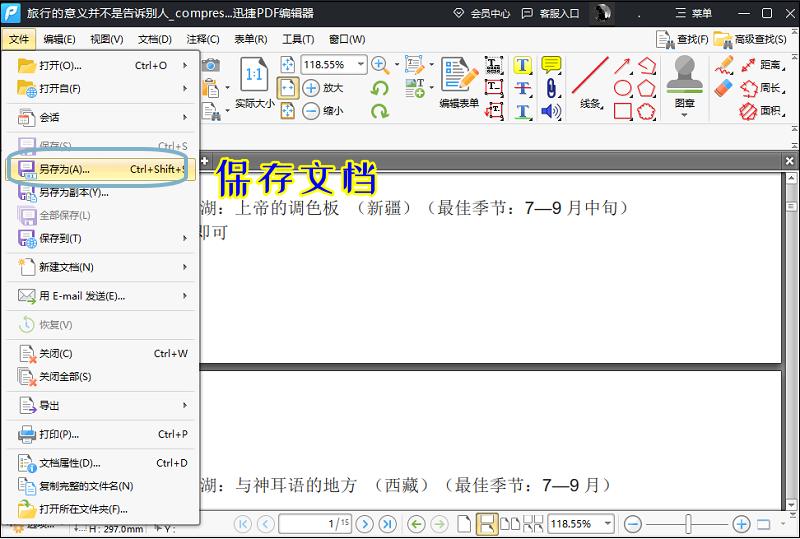Open the status bar zoom level dropdown
This screenshot has width=800, height=539.
tap(610, 523)
